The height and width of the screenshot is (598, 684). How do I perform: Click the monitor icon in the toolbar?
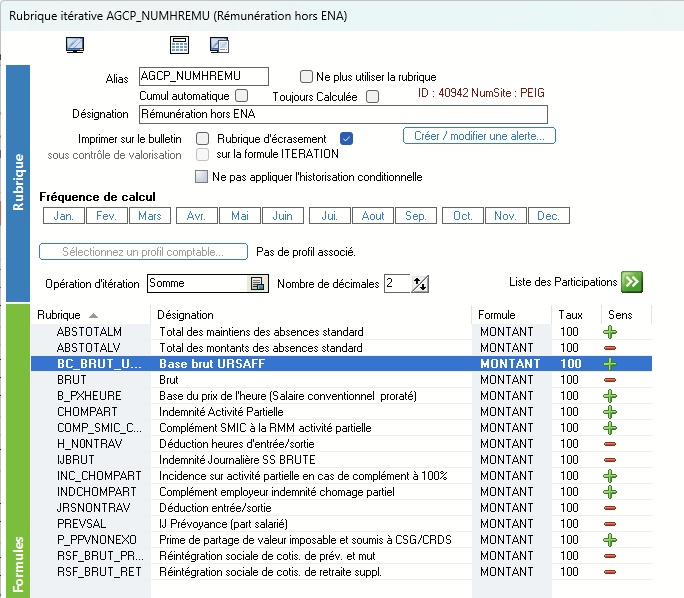pyautogui.click(x=75, y=44)
